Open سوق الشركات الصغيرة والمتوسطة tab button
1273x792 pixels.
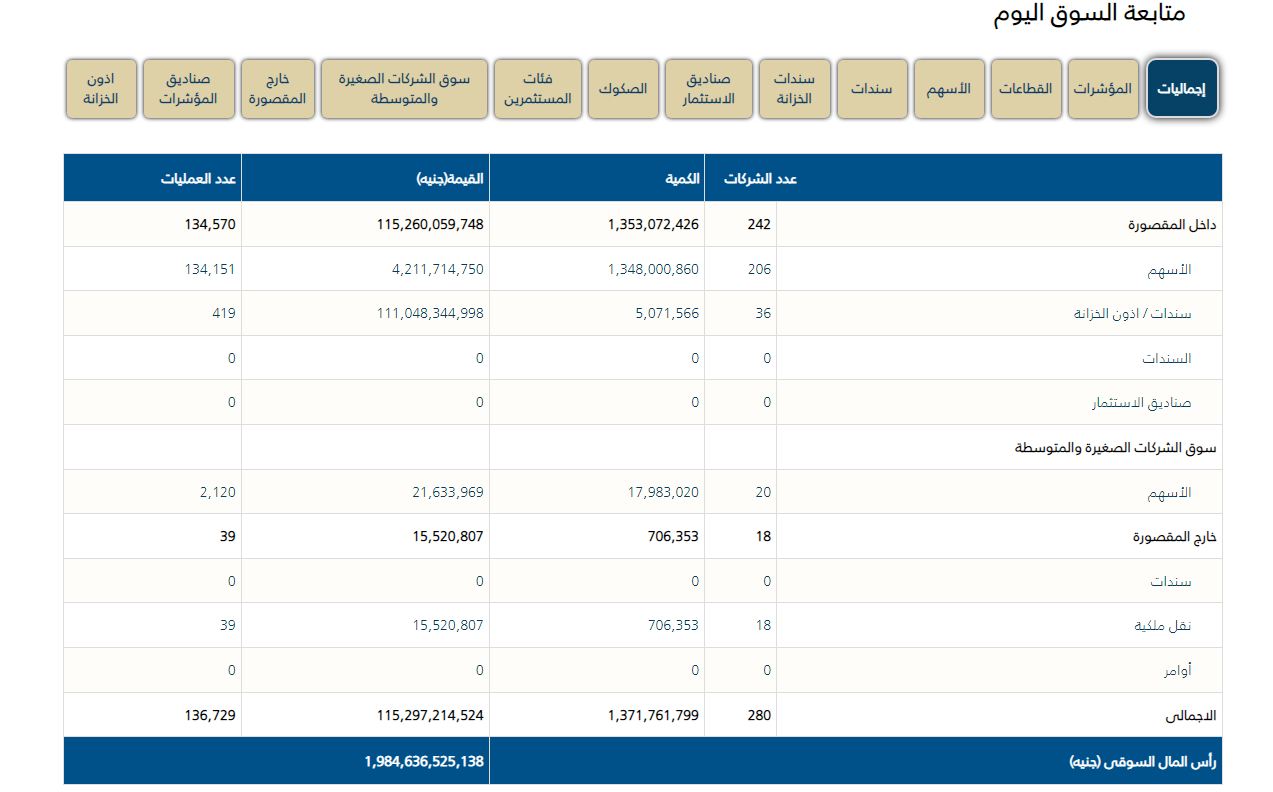pos(403,89)
